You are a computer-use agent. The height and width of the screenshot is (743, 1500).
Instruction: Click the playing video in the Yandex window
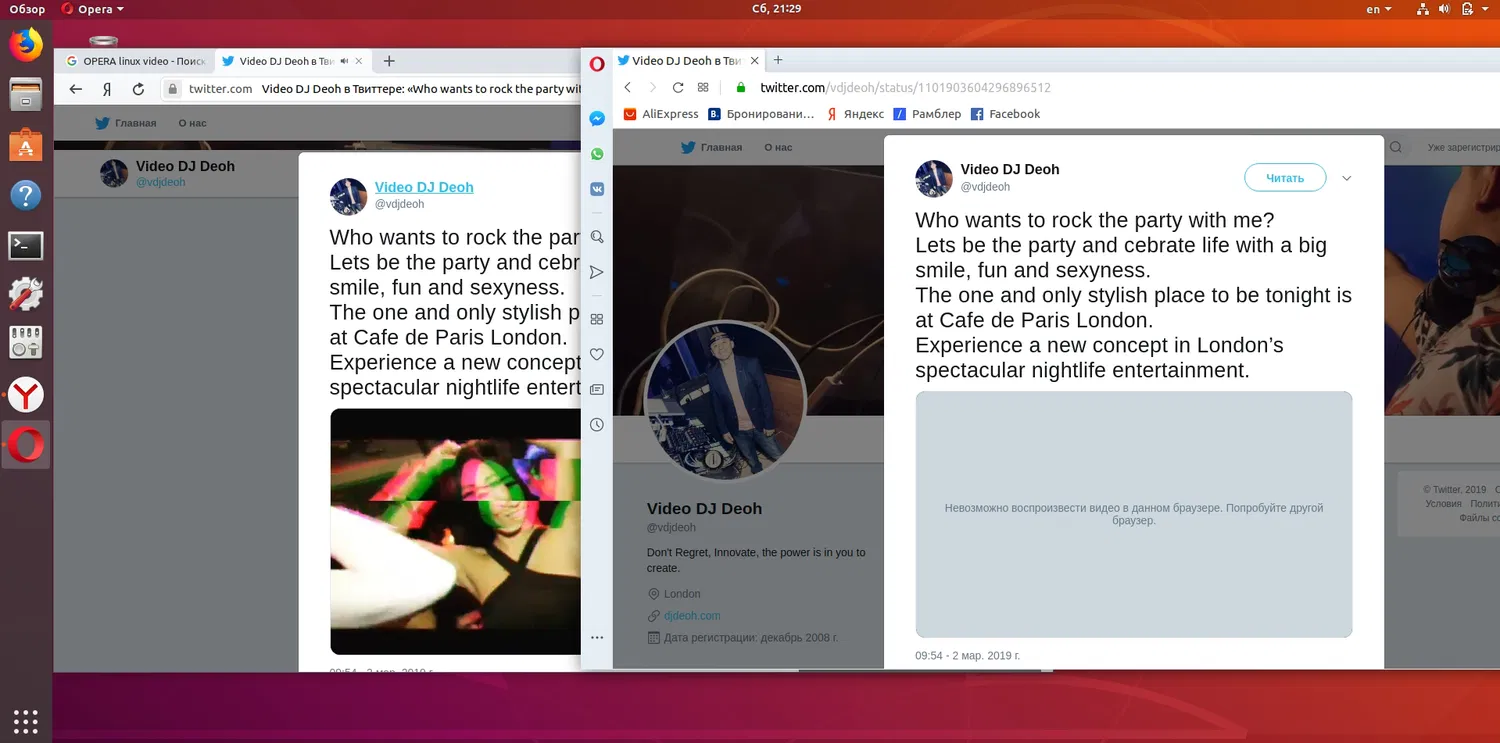pos(456,531)
